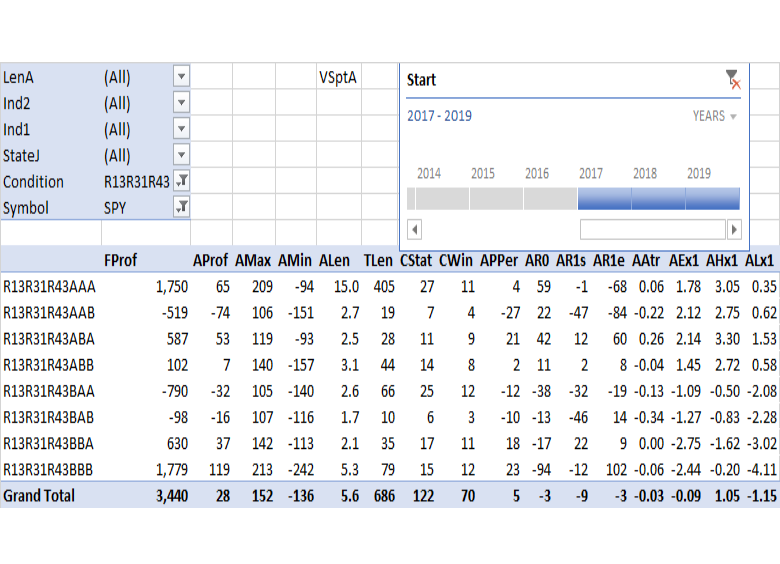Select the Grand Total row label

[x=39, y=496]
